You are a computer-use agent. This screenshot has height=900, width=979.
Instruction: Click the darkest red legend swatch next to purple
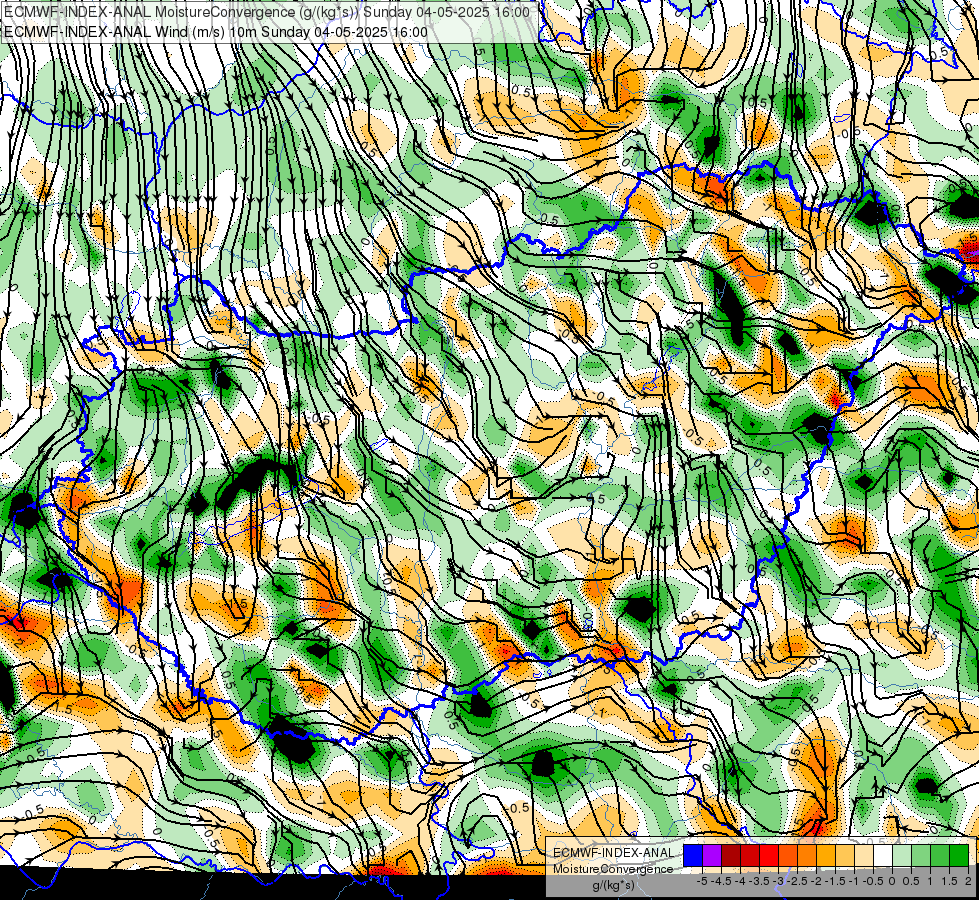pos(731,855)
